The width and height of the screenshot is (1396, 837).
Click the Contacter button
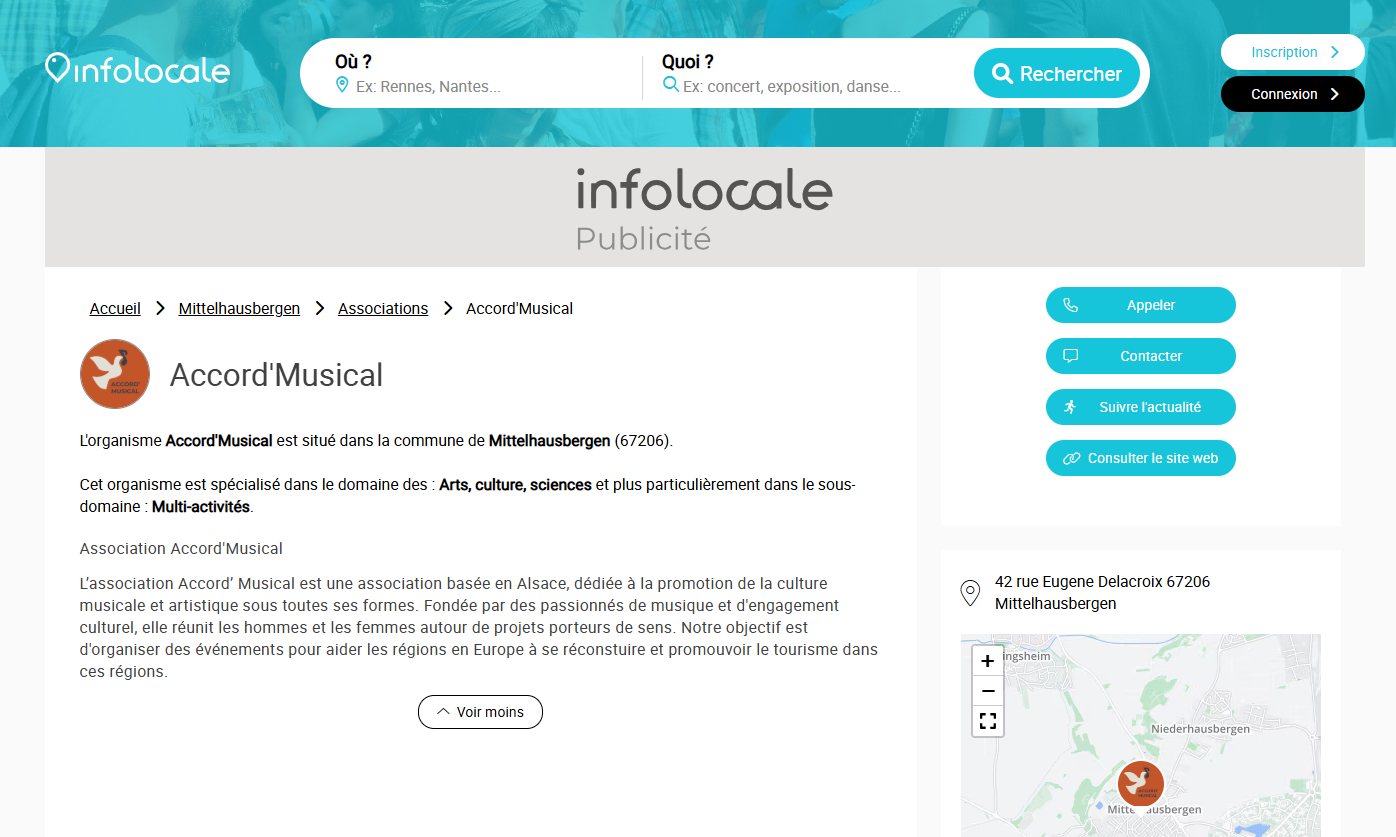pos(1141,356)
